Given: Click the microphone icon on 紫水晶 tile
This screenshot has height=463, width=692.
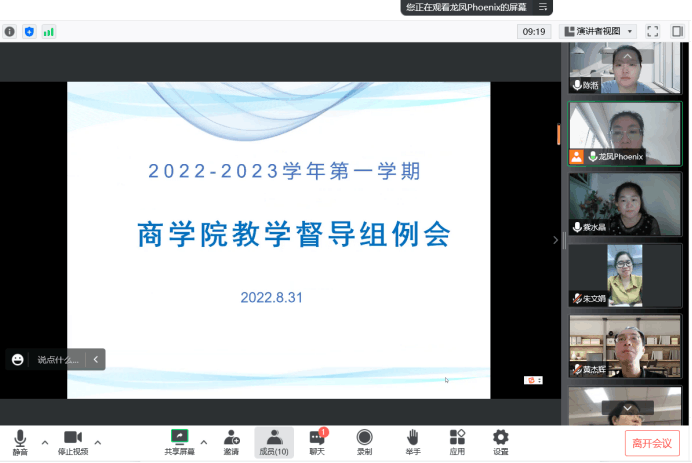Looking at the screenshot, I should click(x=577, y=227).
